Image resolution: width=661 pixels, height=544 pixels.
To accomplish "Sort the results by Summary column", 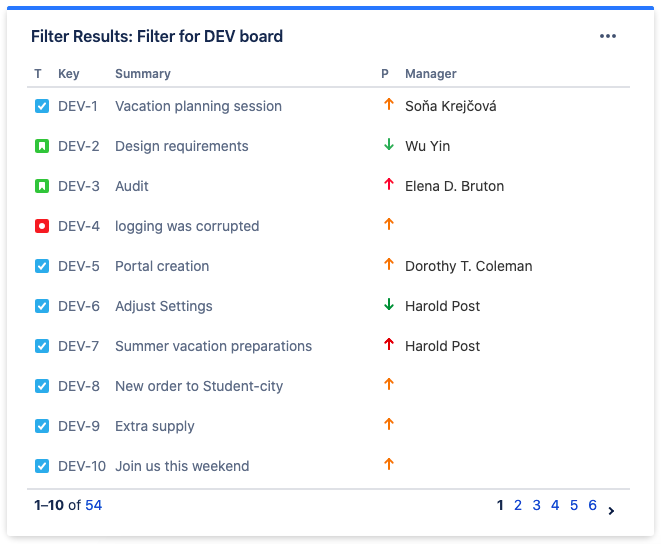I will pos(142,74).
